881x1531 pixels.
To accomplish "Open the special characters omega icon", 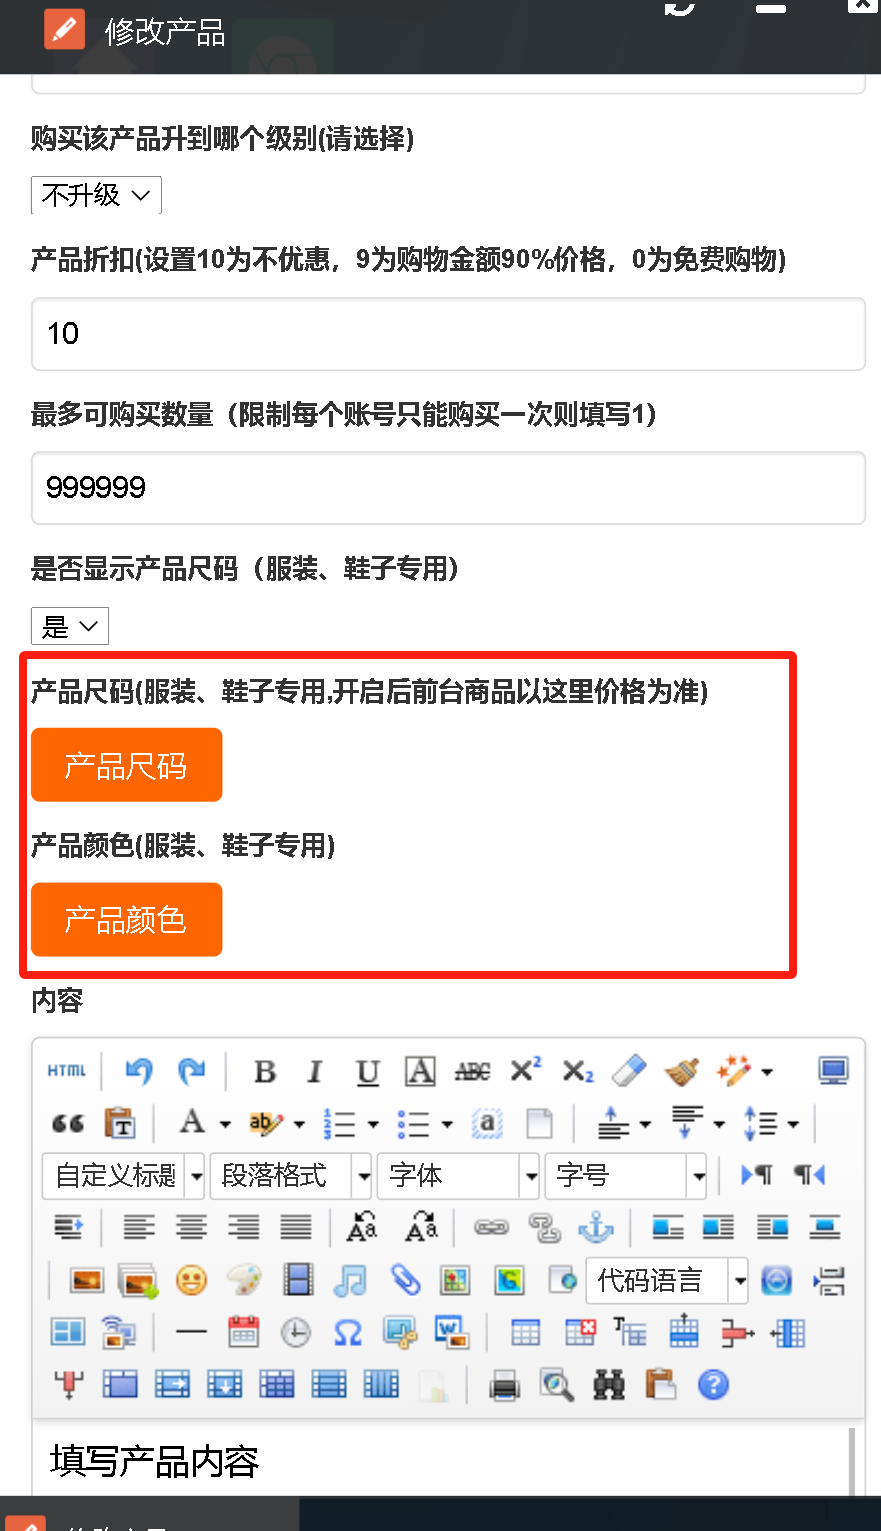I will 347,1332.
